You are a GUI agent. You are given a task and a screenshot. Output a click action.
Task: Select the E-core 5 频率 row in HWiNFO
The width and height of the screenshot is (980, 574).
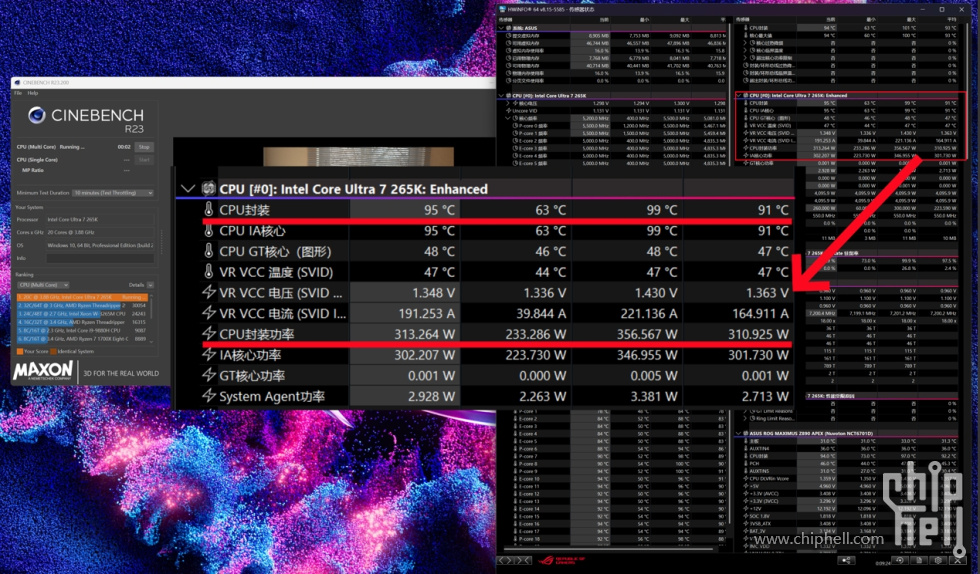(613, 163)
